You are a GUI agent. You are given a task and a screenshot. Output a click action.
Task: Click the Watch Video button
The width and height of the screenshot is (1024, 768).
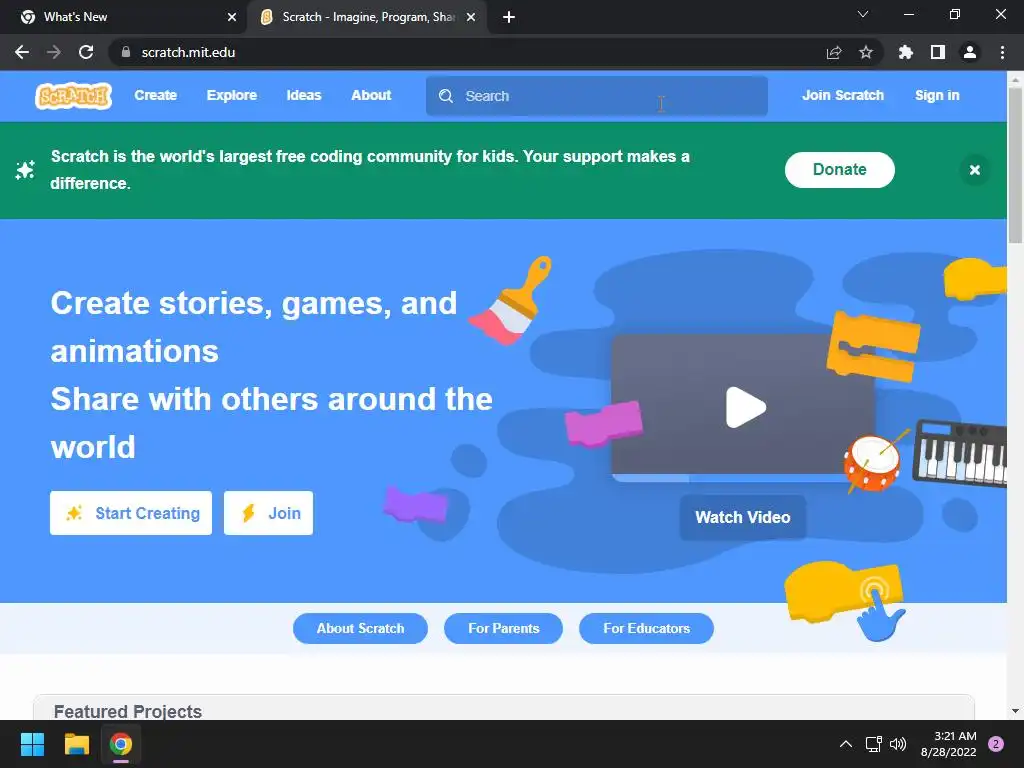pos(743,517)
